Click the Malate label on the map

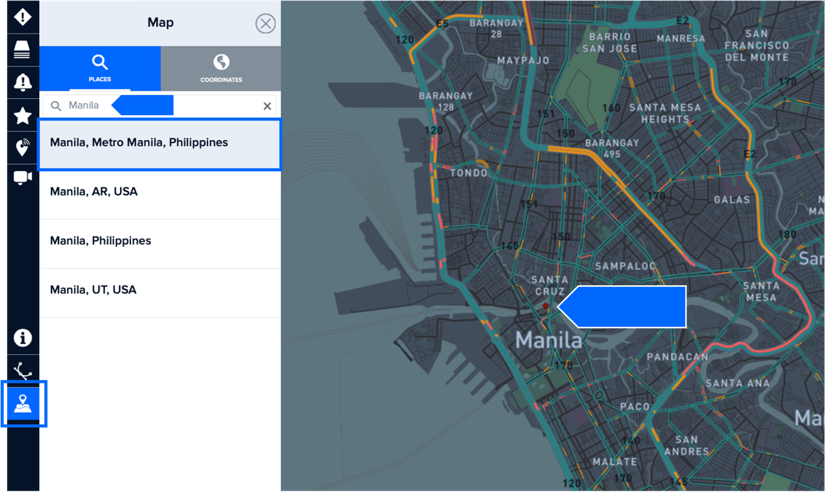pyautogui.click(x=615, y=461)
